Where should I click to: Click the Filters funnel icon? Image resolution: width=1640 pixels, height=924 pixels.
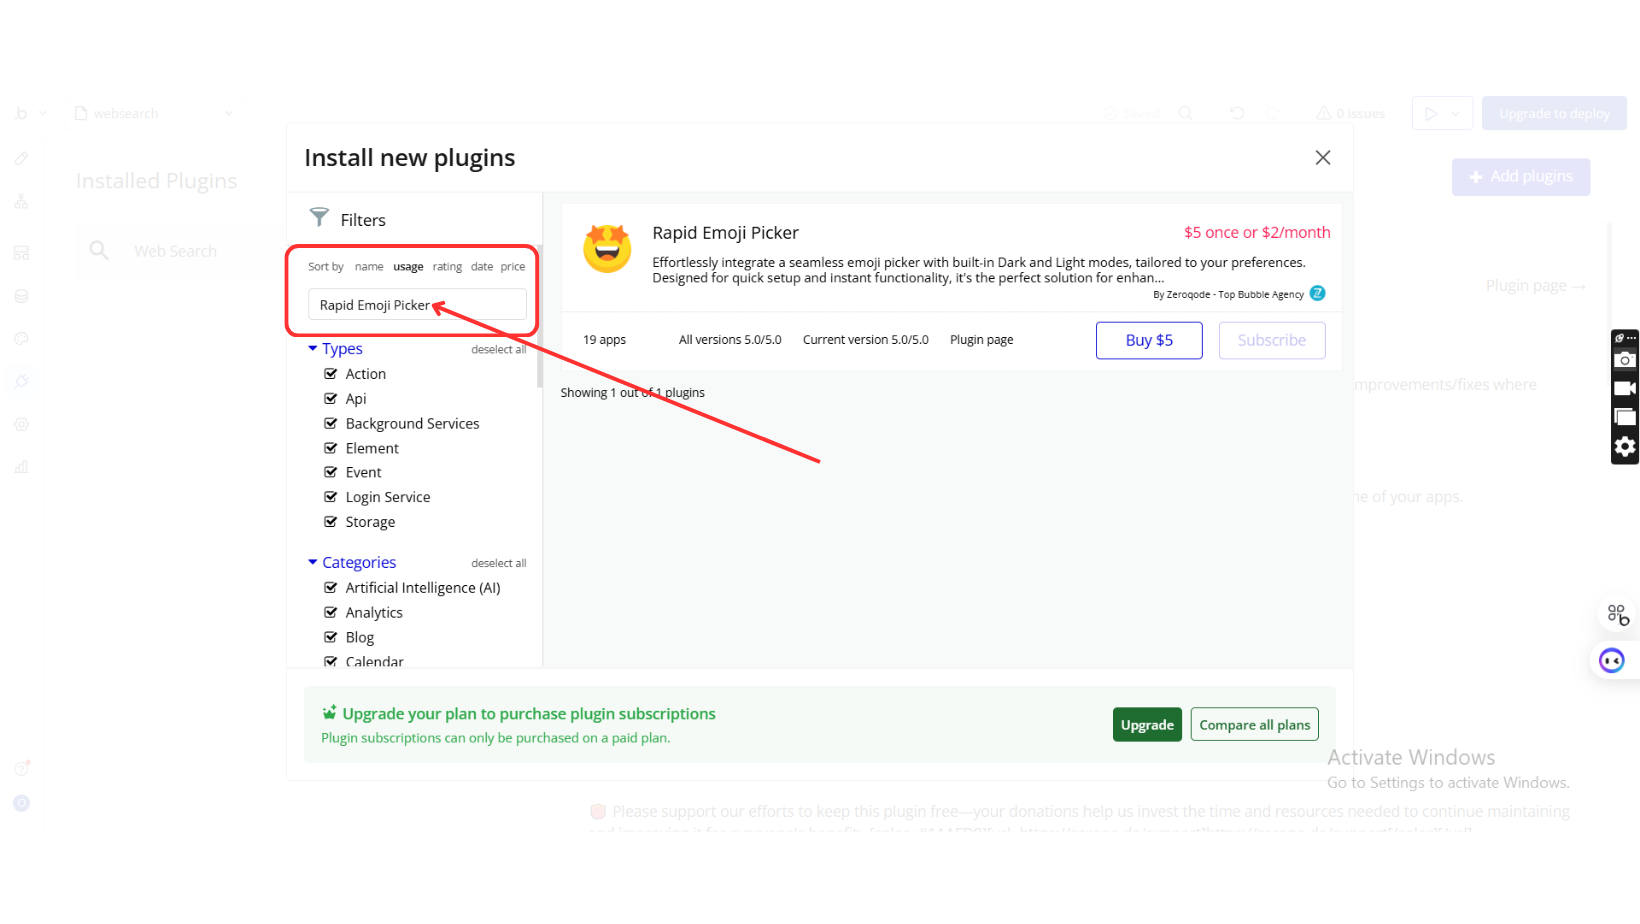319,217
